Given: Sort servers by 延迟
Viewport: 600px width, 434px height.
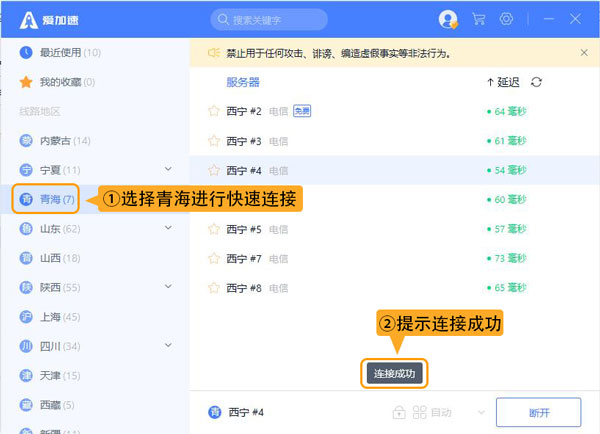Looking at the screenshot, I should 503,82.
